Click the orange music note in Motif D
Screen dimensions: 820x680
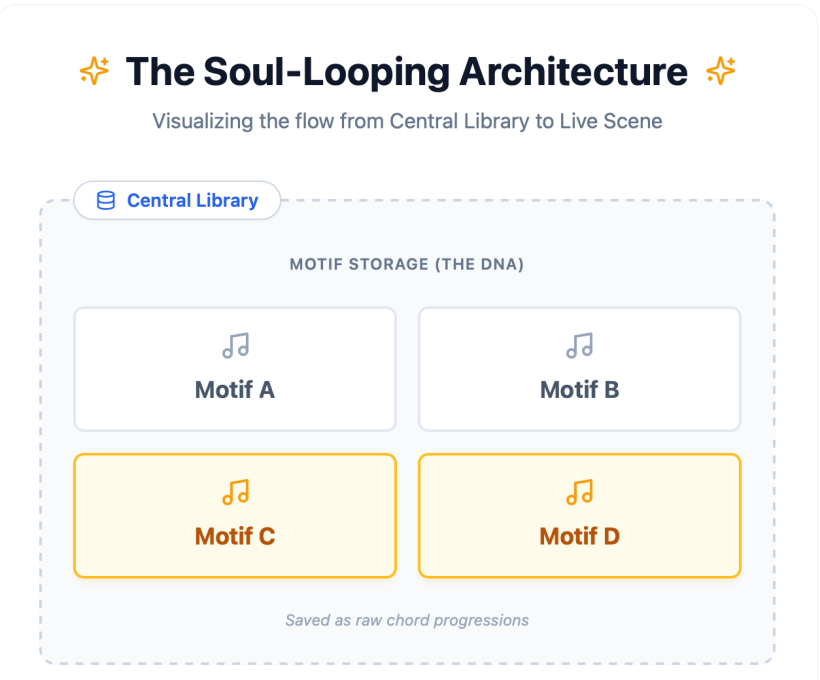(x=579, y=492)
